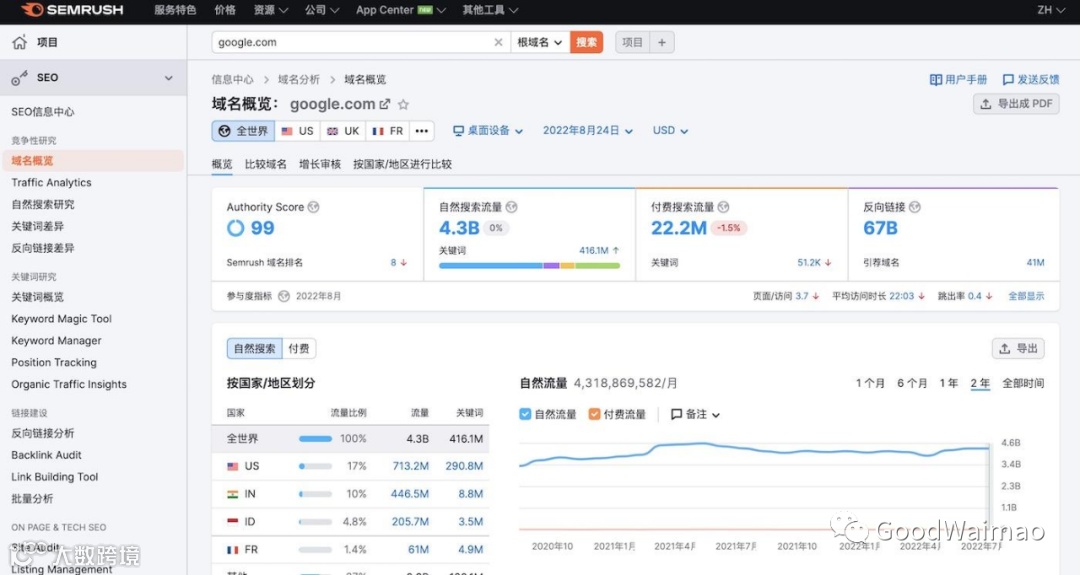This screenshot has width=1080, height=575.
Task: Click the 导出 button
Action: pos(1018,348)
